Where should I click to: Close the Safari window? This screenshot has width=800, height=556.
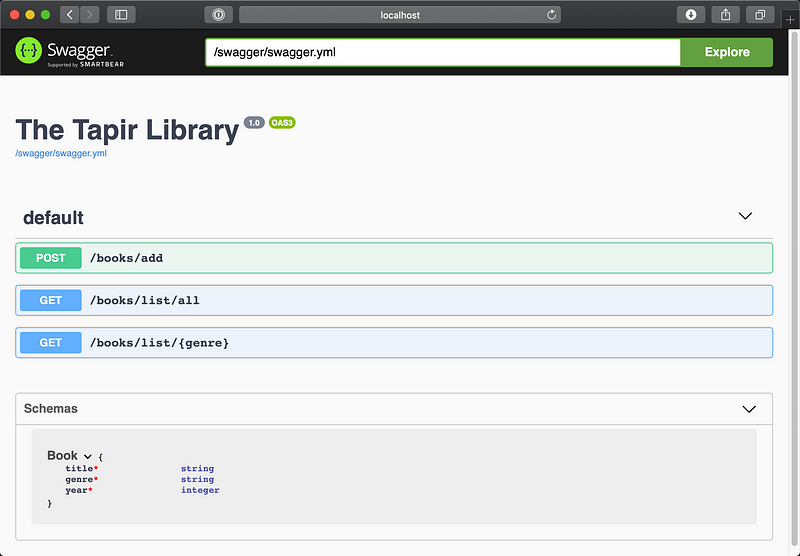pyautogui.click(x=14, y=15)
